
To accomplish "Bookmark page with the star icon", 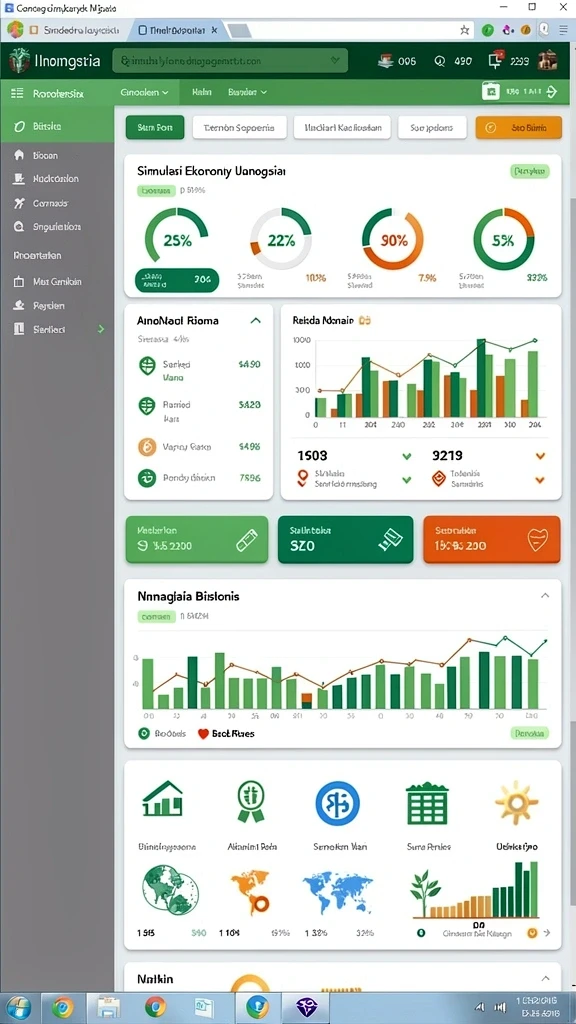I will [464, 30].
